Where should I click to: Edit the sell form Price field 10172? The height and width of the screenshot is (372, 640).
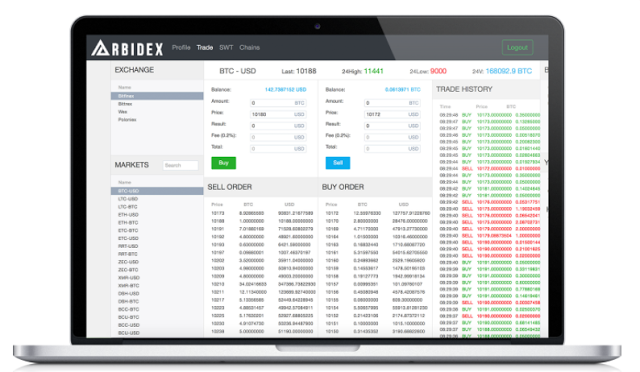click(x=392, y=114)
